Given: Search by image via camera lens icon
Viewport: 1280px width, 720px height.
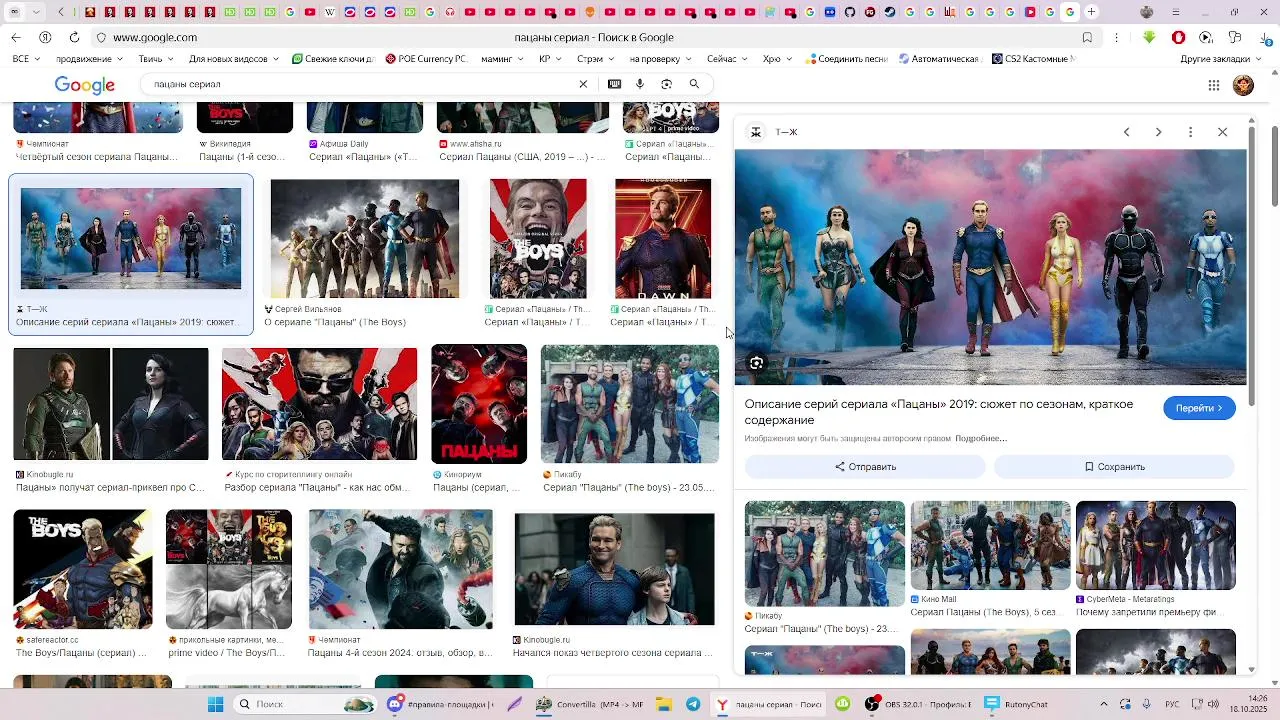Looking at the screenshot, I should point(667,84).
